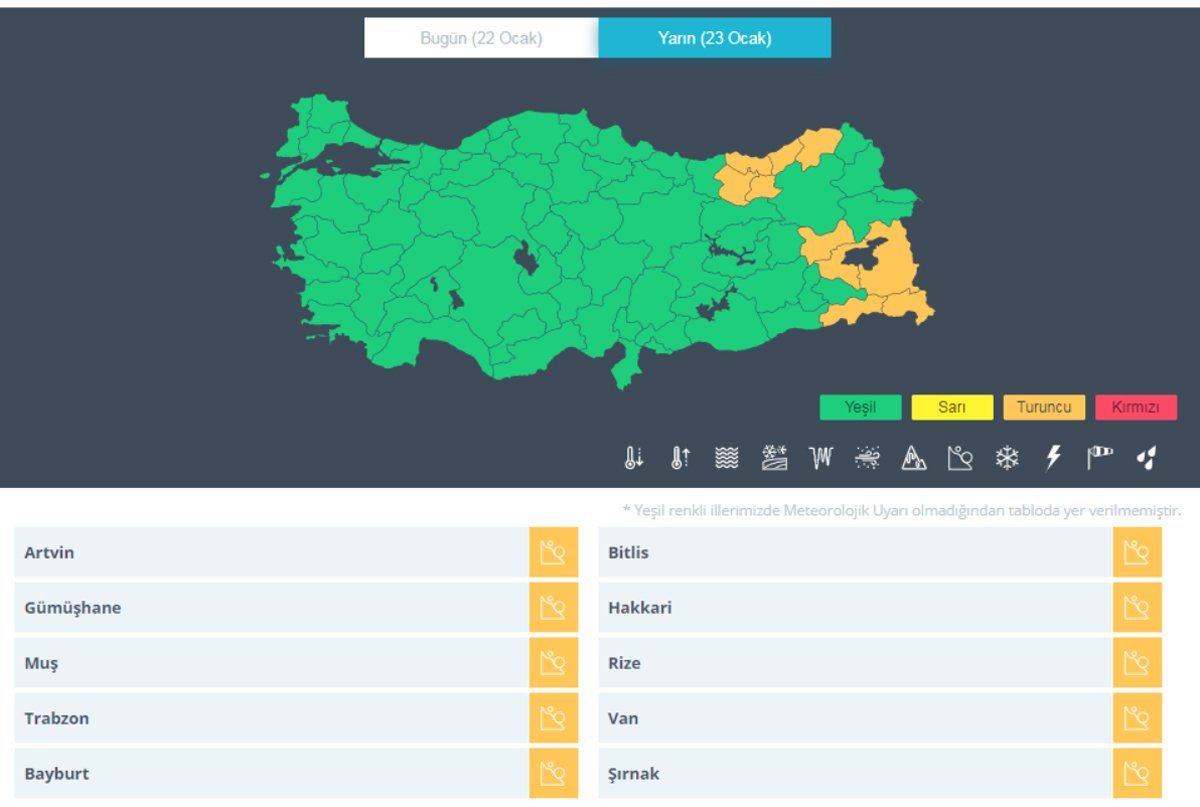The image size is (1200, 807).
Task: Click the Kırmızı red legend swatch
Action: [x=1135, y=408]
